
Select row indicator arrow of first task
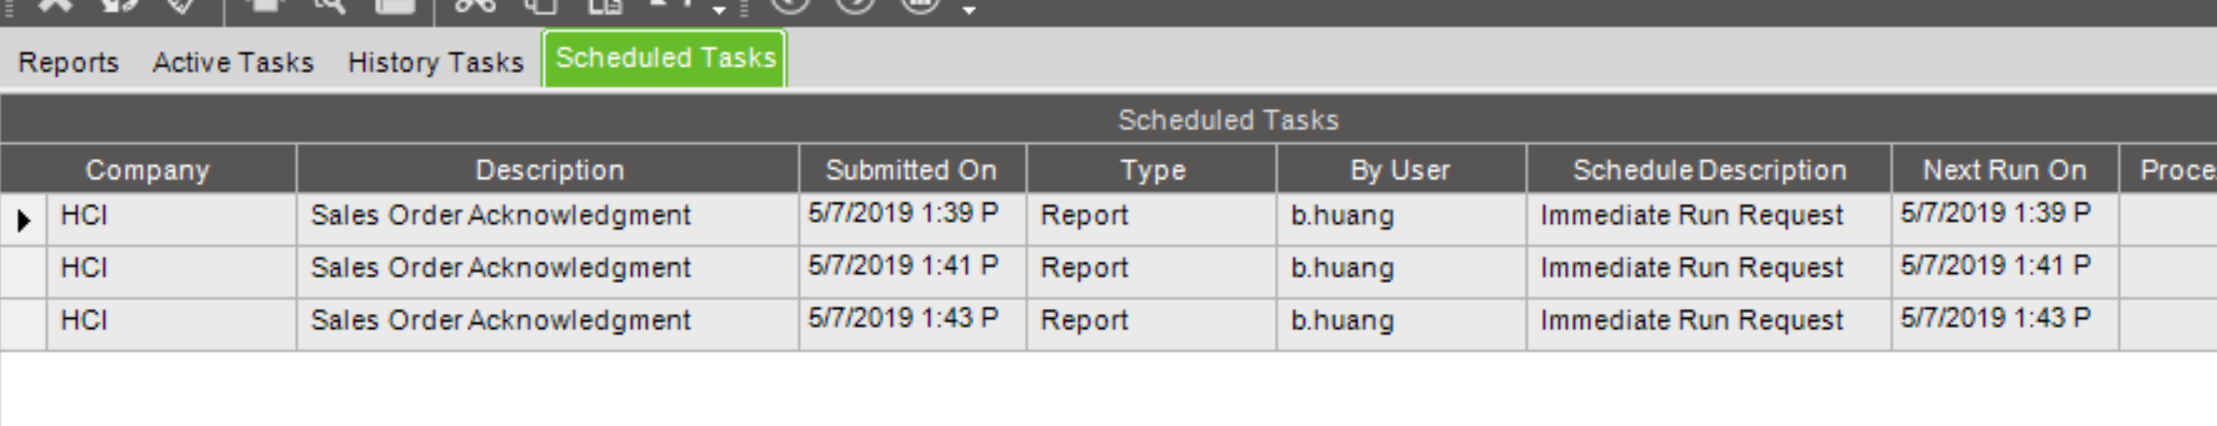24,219
